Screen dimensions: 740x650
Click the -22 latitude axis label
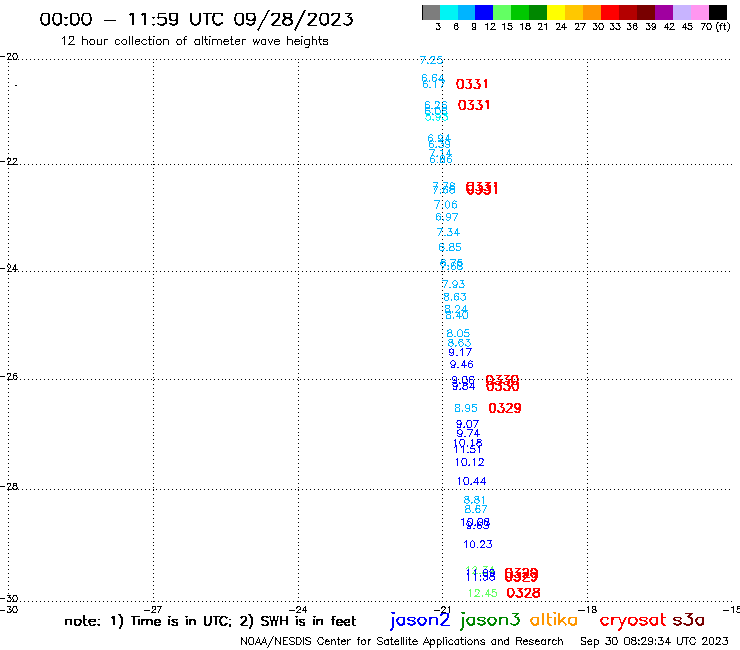[x=9, y=161]
